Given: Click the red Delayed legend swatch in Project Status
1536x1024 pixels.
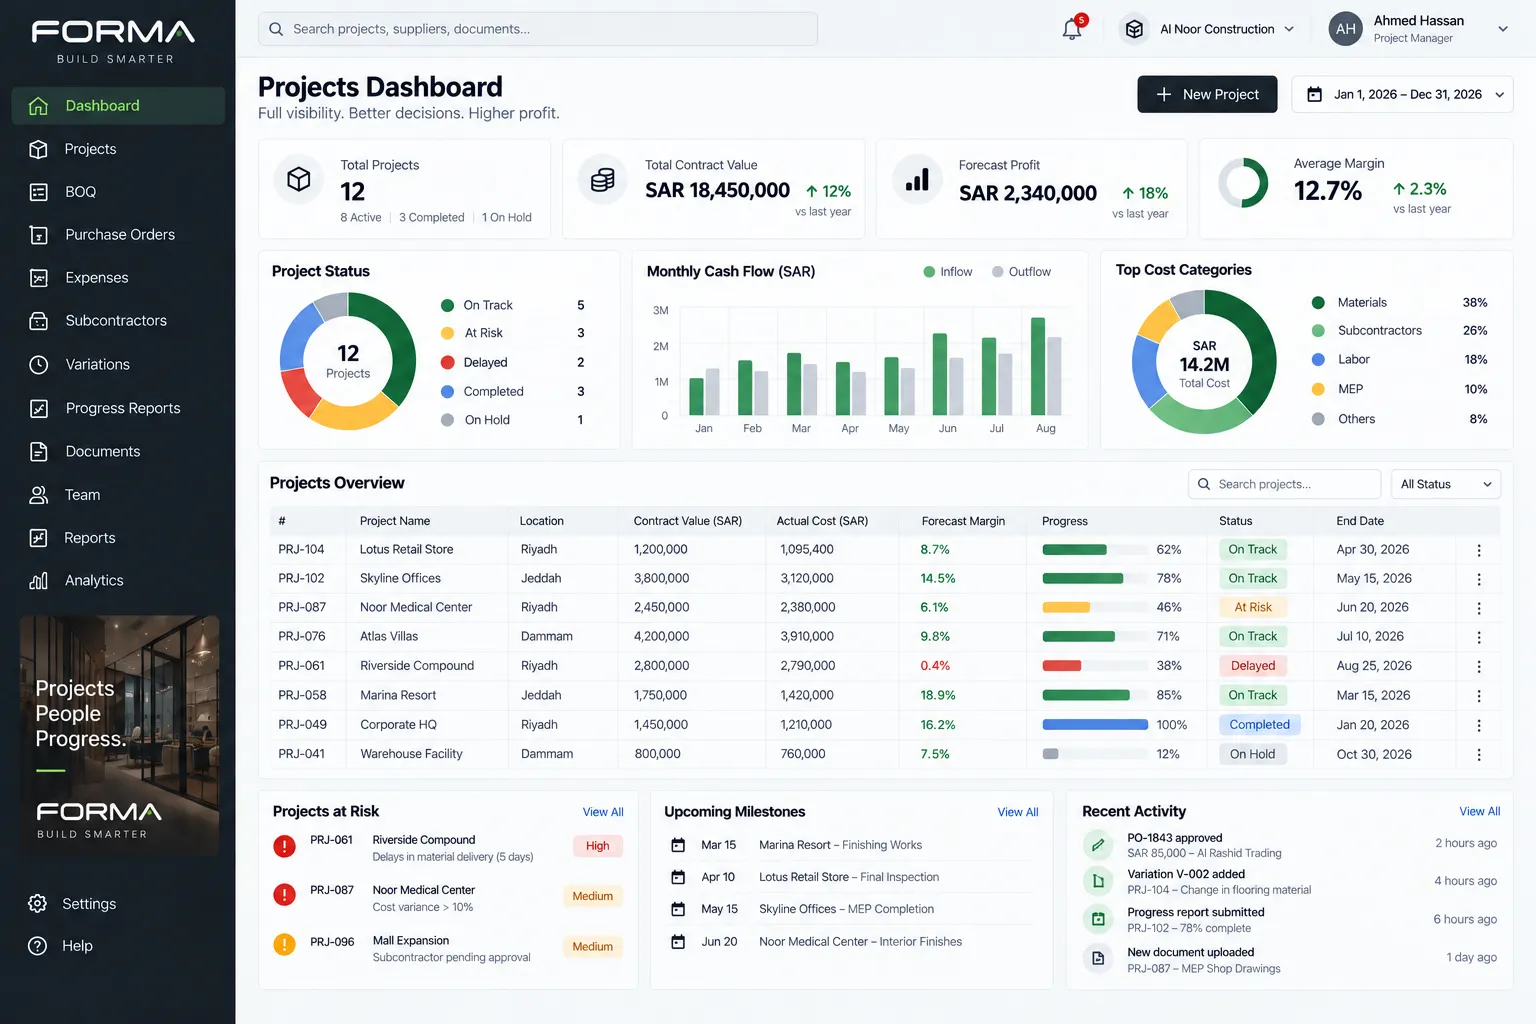Looking at the screenshot, I should 448,362.
